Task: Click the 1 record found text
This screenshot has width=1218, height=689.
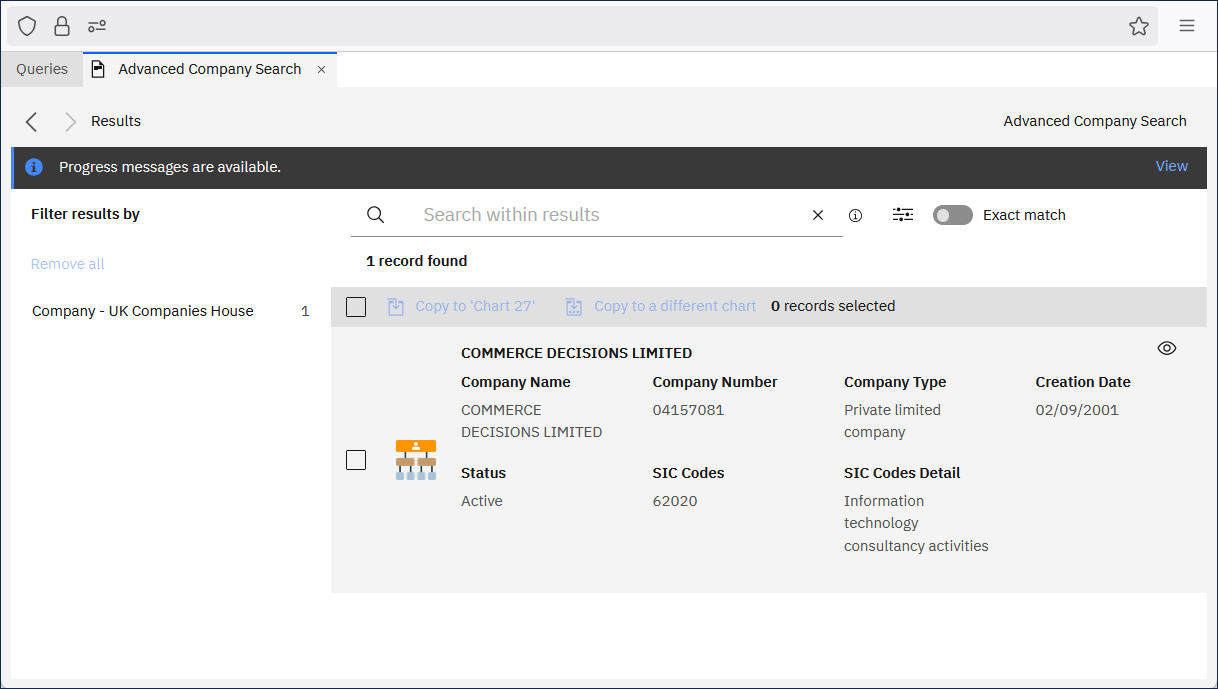Action: point(416,261)
